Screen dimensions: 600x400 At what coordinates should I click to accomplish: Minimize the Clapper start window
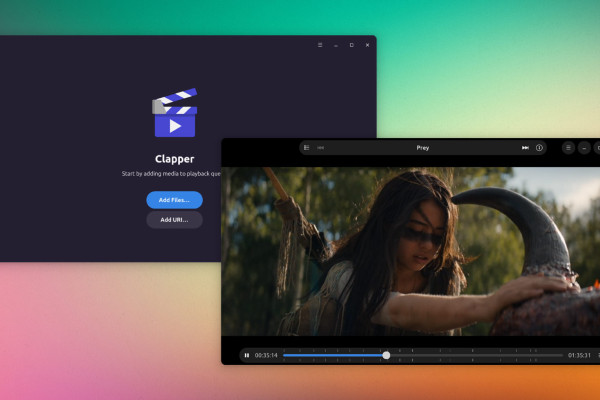pos(336,45)
